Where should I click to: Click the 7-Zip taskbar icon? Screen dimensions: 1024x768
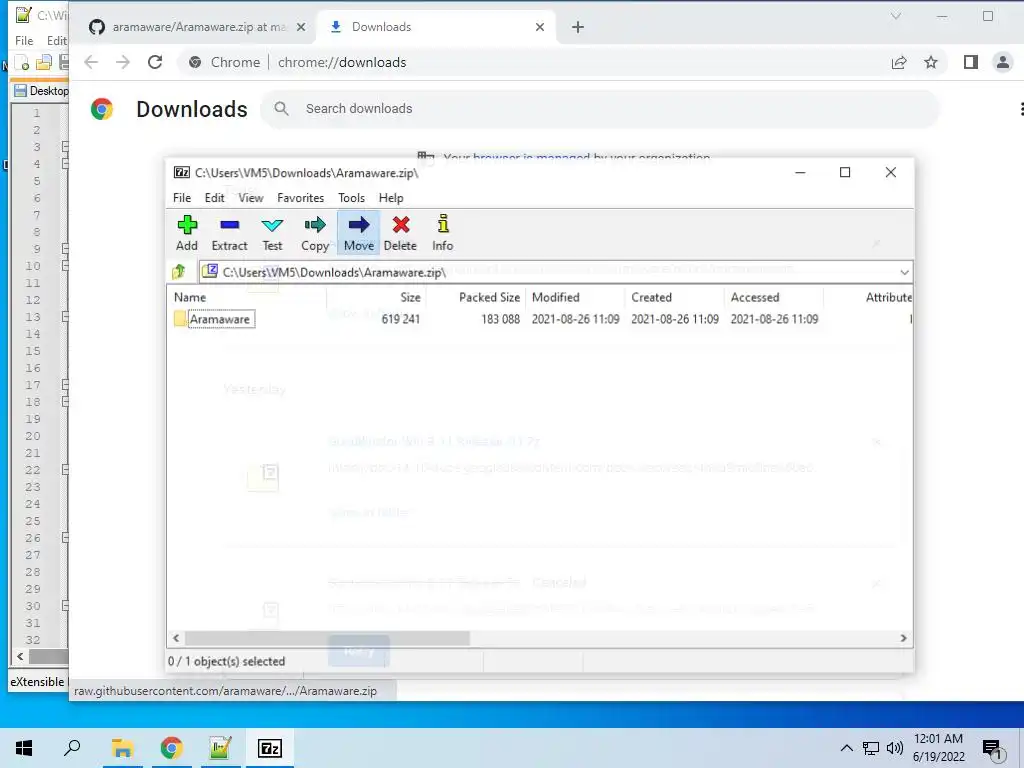tap(270, 748)
